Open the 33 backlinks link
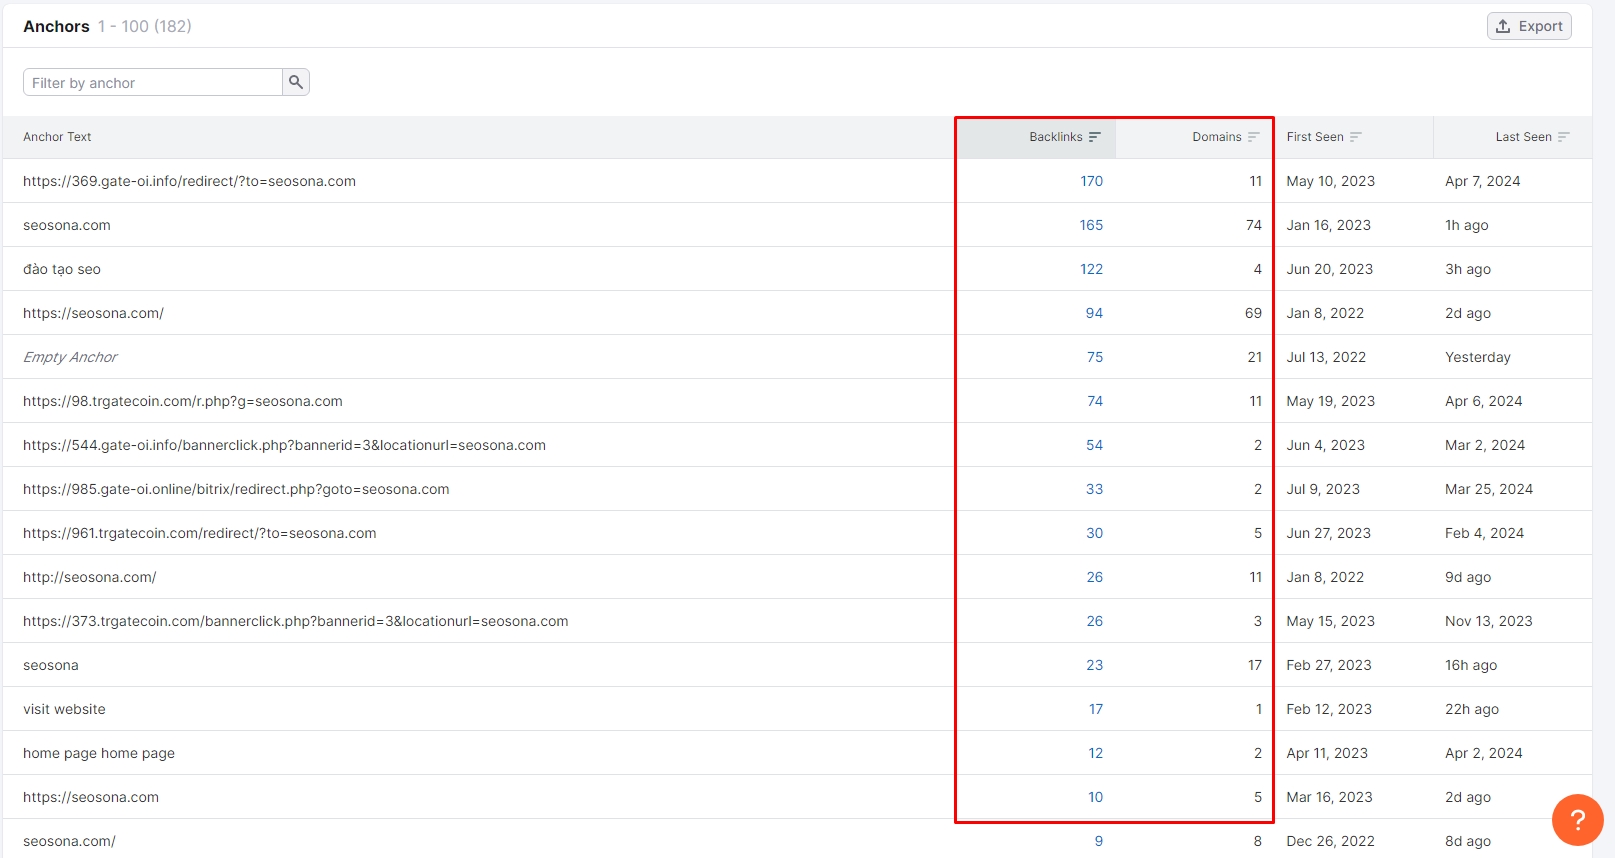Viewport: 1615px width, 858px height. pyautogui.click(x=1094, y=489)
